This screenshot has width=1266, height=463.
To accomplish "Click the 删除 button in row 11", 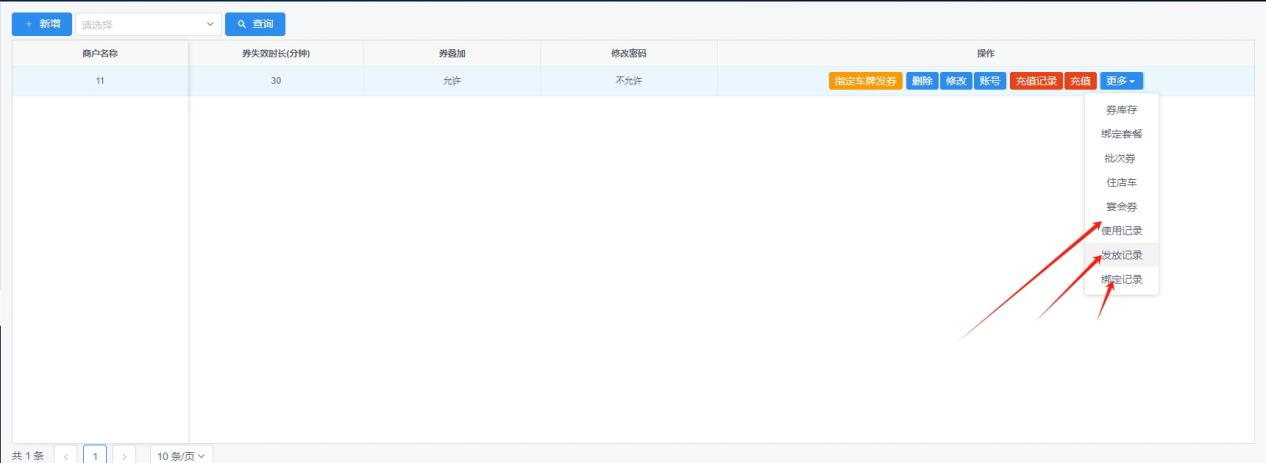I will tap(922, 81).
